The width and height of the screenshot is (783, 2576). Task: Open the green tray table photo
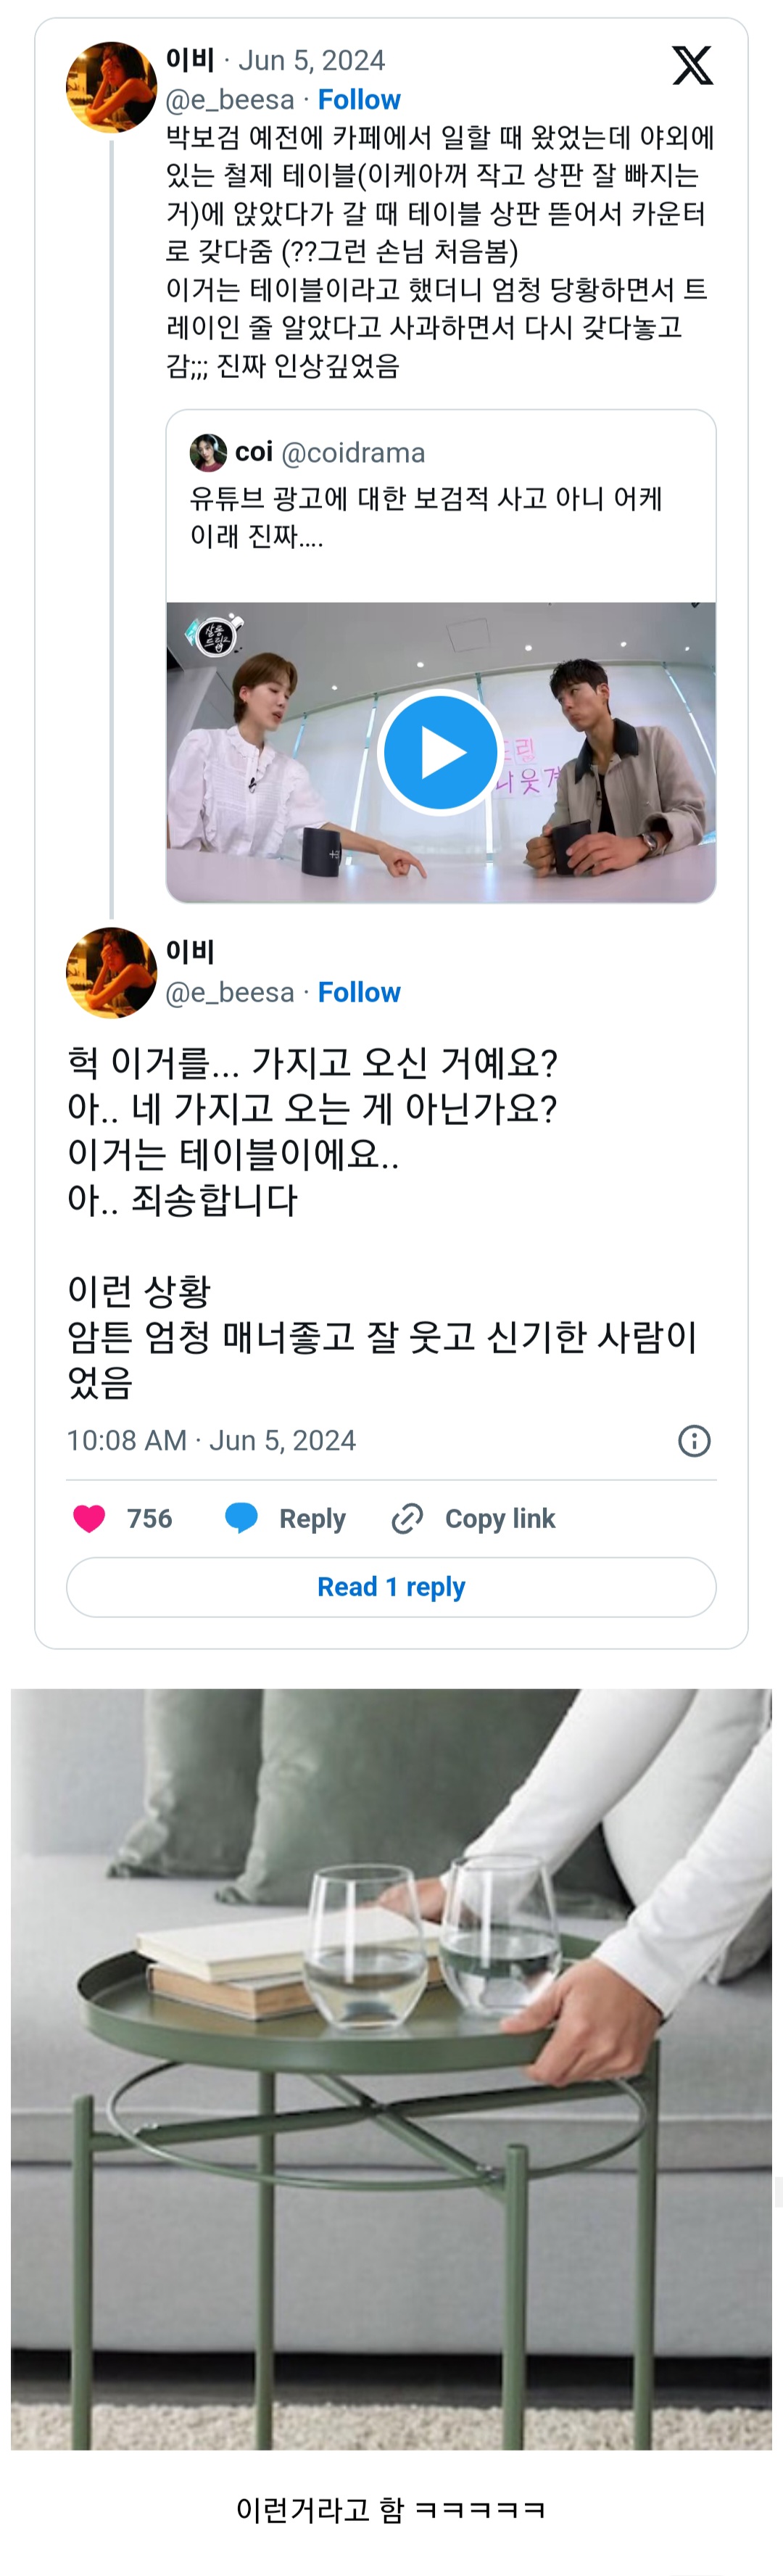[391, 2068]
